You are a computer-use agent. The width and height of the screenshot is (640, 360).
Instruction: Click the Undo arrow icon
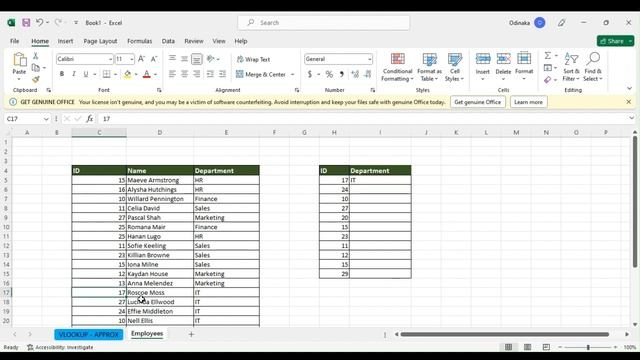tap(39, 23)
